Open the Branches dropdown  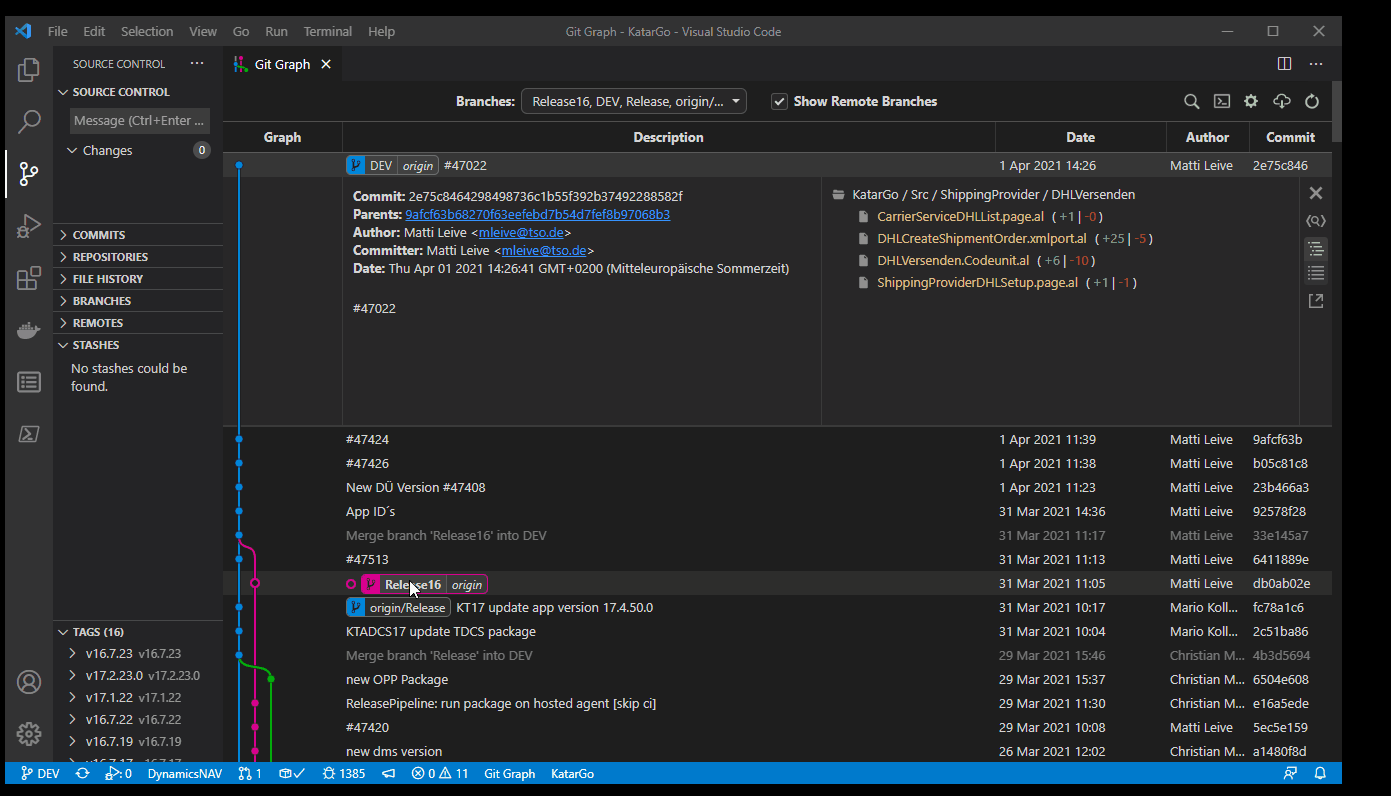634,101
